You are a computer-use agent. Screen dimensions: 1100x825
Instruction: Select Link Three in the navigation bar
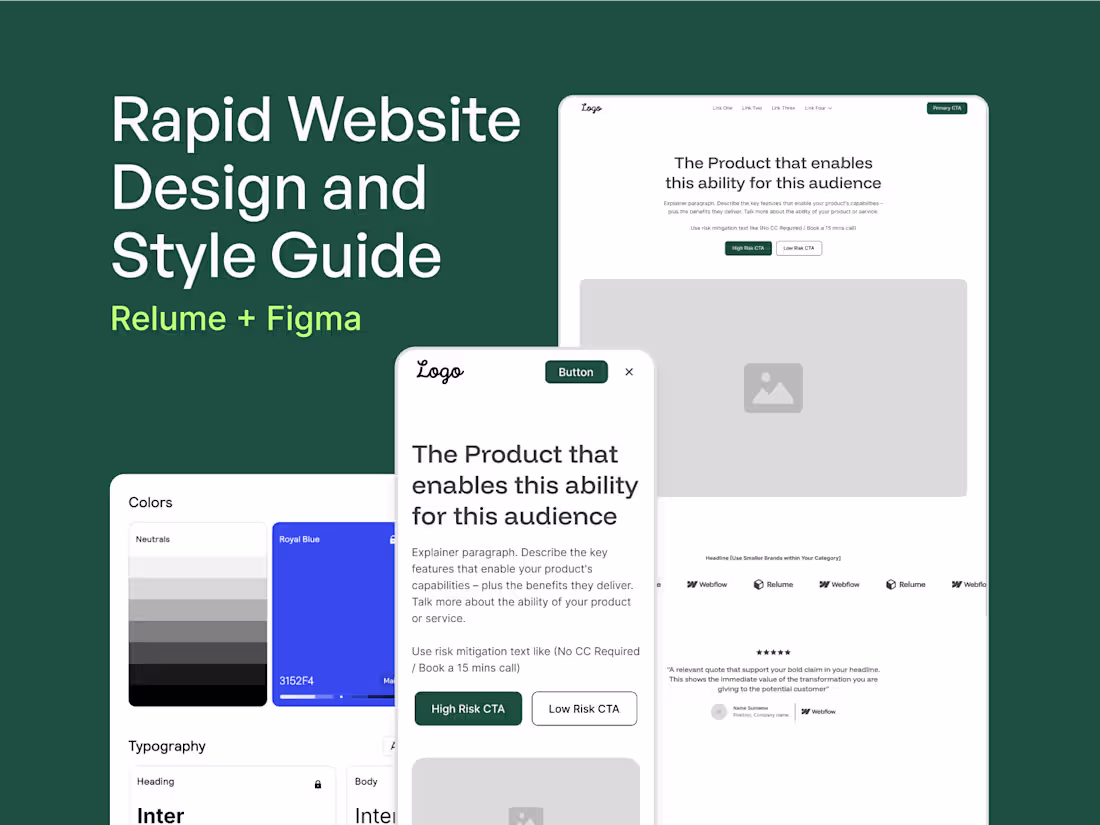click(783, 108)
